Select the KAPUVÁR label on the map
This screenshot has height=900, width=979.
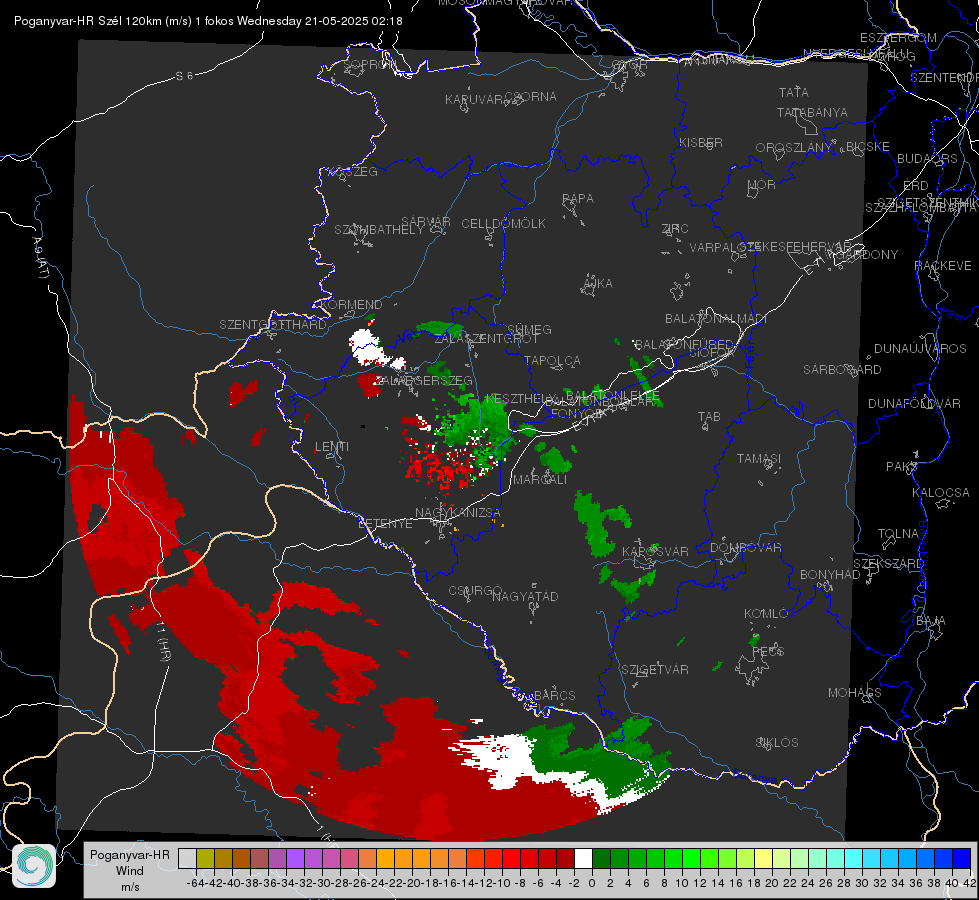pos(475,99)
